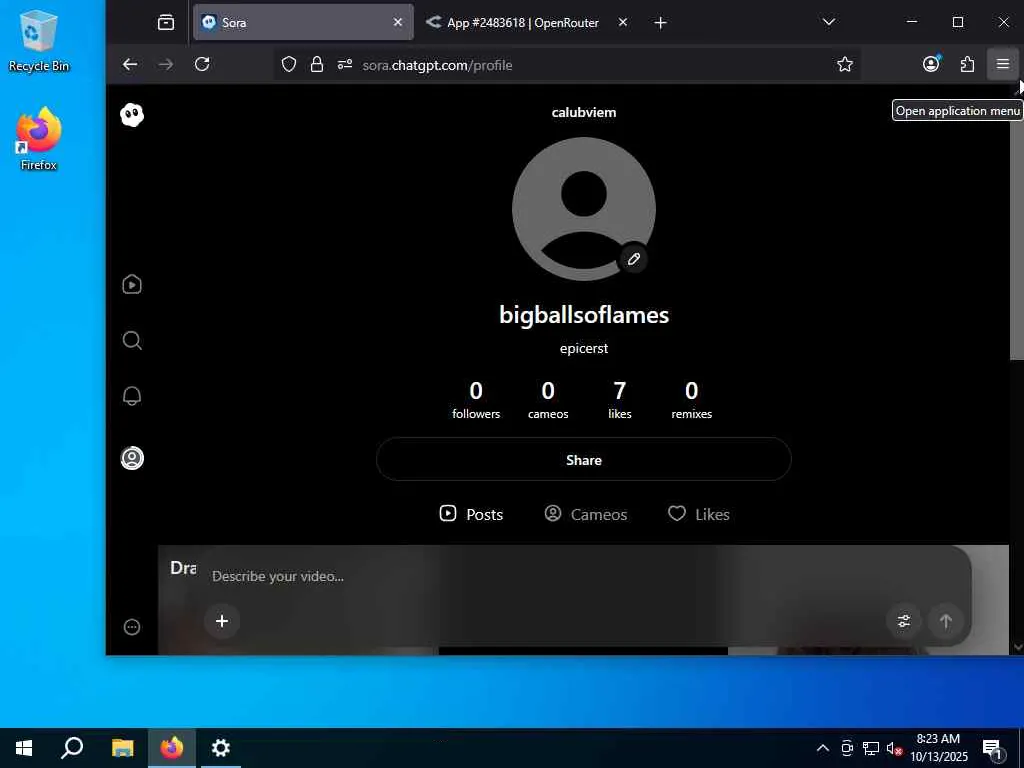Open the notification center icon
This screenshot has width=1024, height=768.
[x=993, y=749]
